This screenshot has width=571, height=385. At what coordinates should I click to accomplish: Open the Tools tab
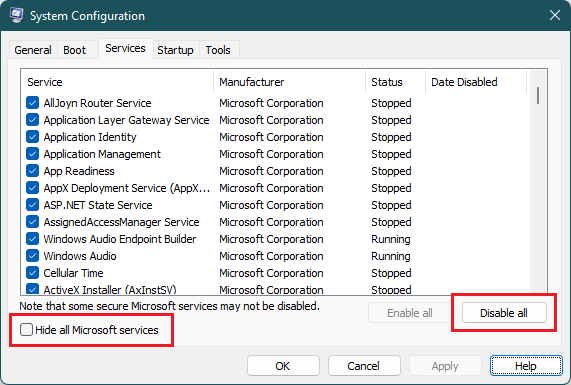click(218, 50)
